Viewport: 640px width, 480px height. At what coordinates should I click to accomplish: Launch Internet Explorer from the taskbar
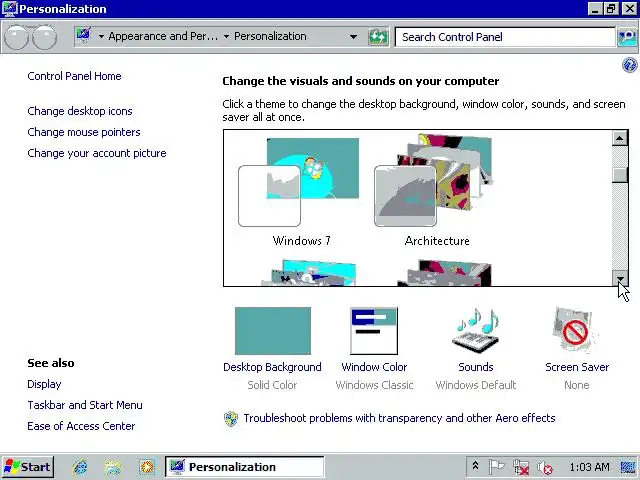pos(80,467)
